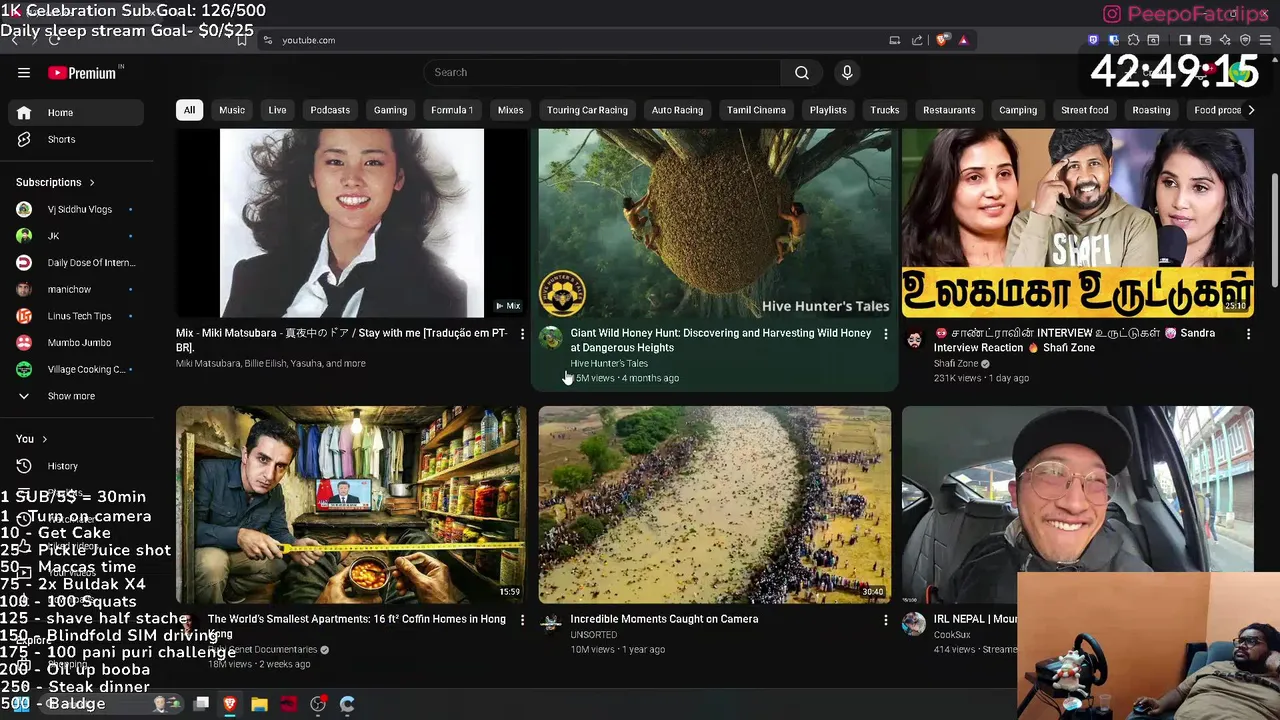
Task: Click the CookSux channel avatar
Action: tap(914, 624)
